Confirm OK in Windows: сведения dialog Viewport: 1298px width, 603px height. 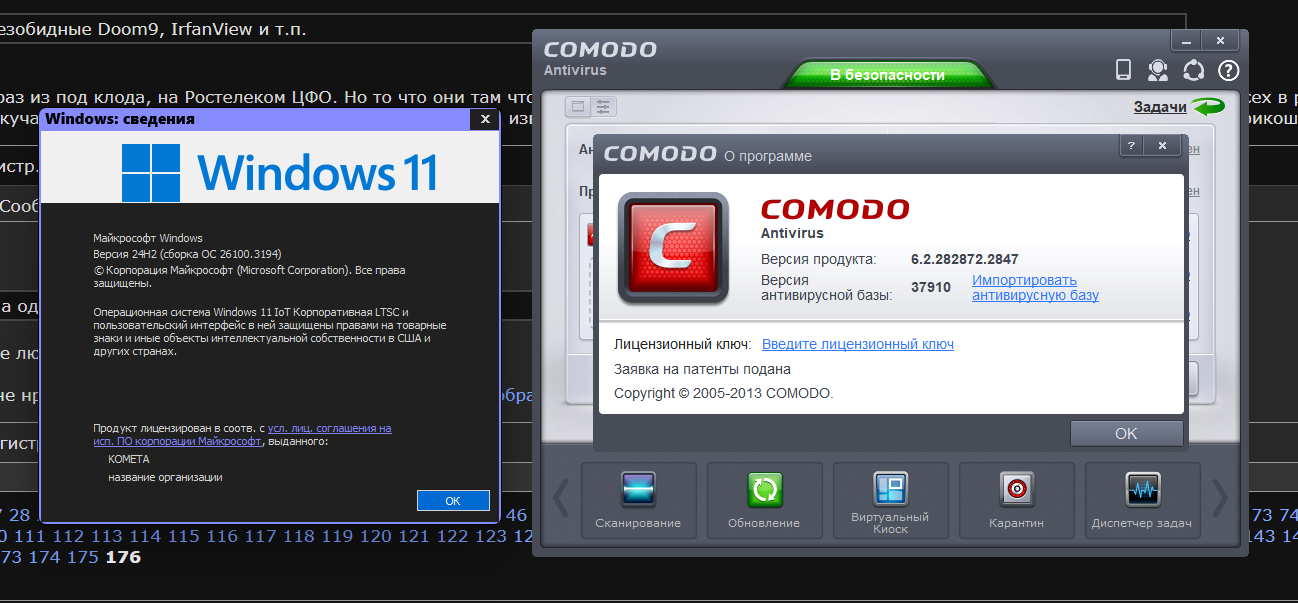coord(453,501)
